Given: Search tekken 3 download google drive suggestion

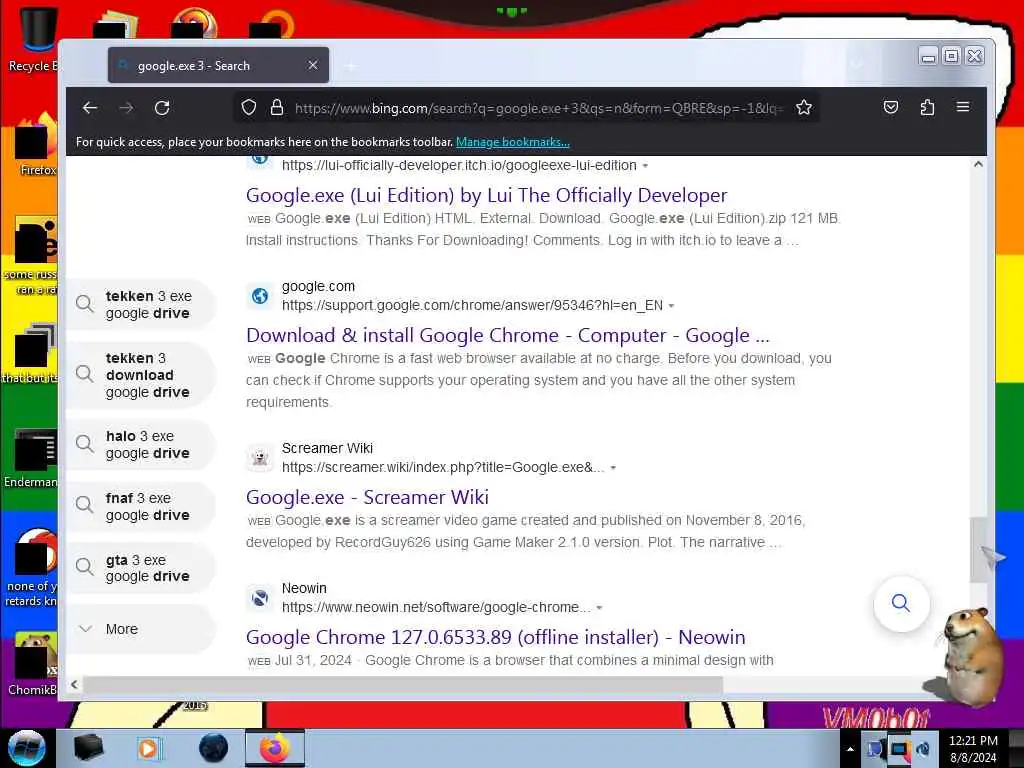Looking at the screenshot, I should pyautogui.click(x=140, y=375).
